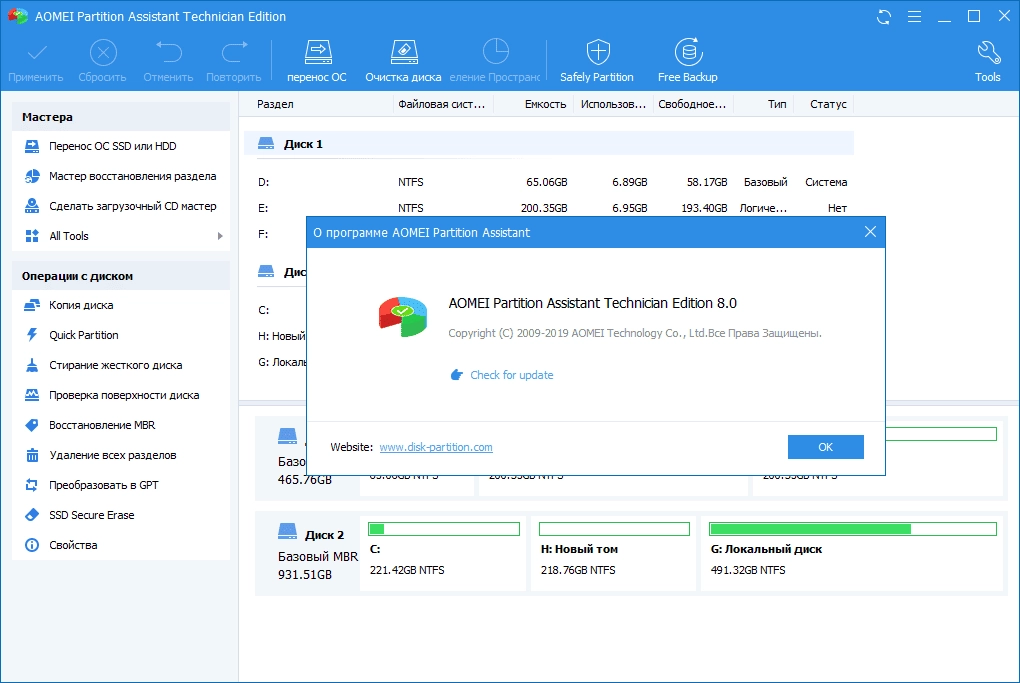
Task: Click the Сбросить (Discard) toolbar icon
Action: pos(103,62)
